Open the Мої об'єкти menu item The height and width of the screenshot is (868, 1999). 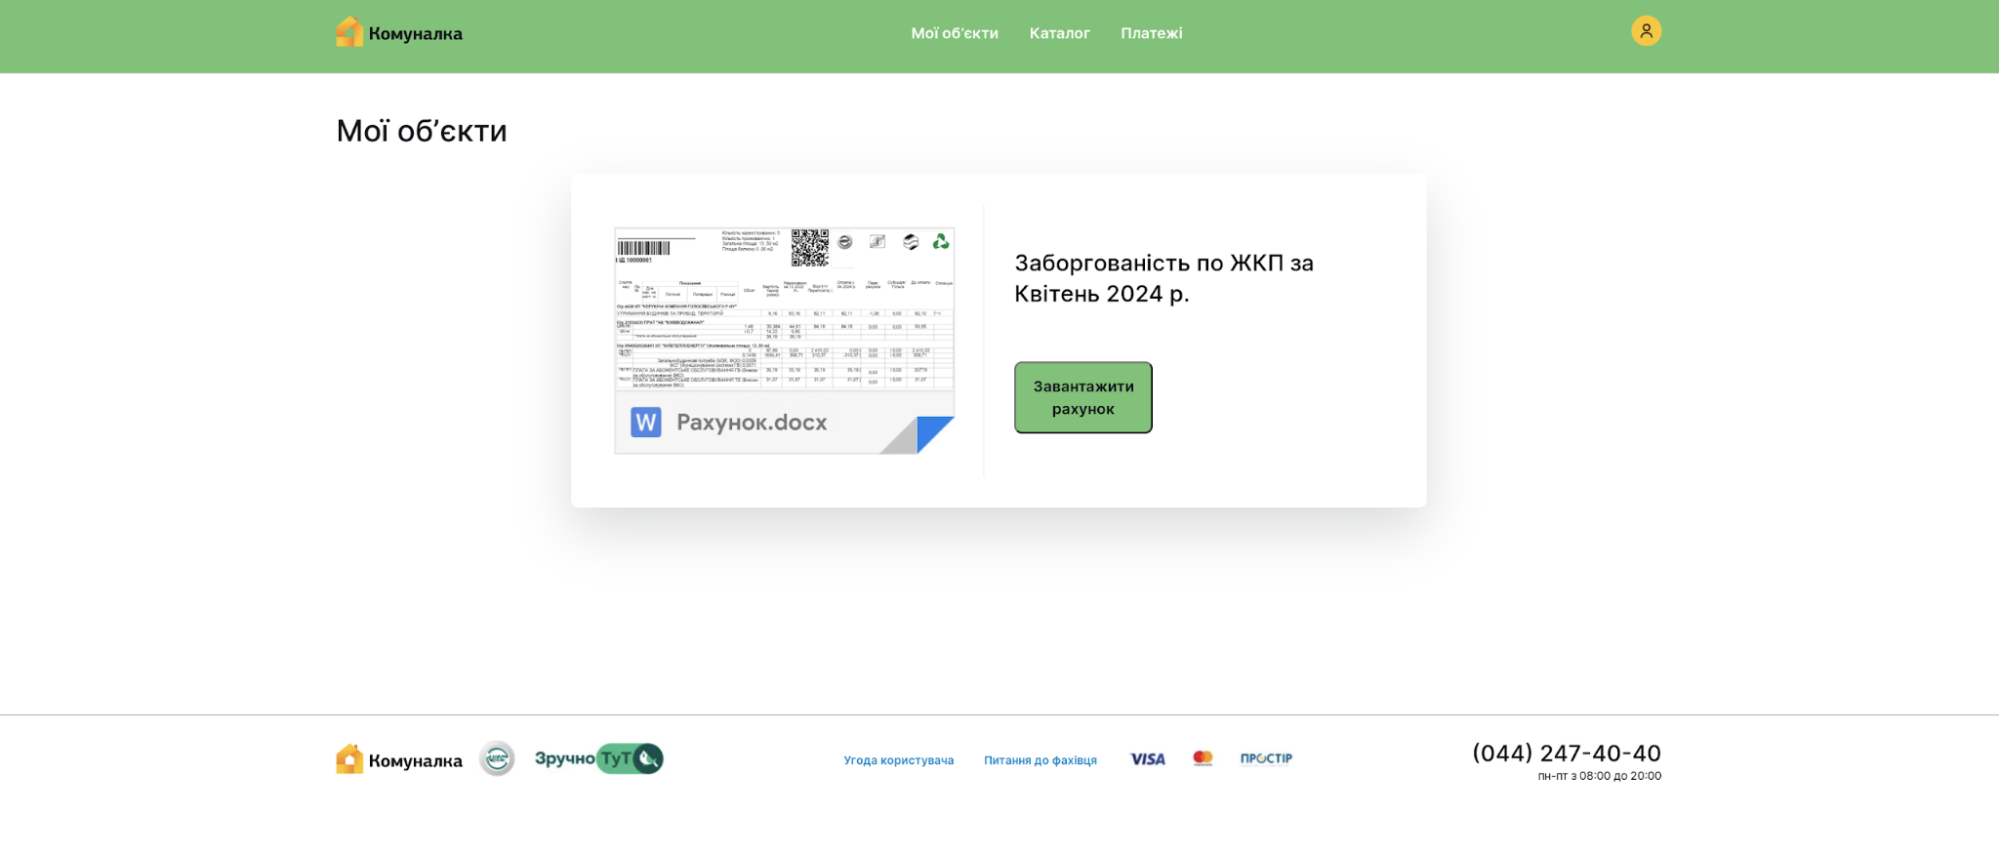tap(954, 33)
